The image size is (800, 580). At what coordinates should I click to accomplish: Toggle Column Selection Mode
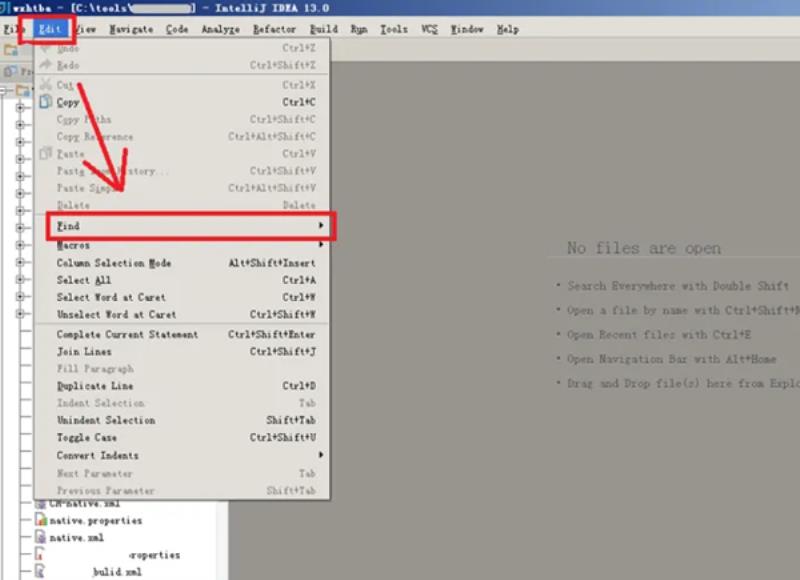[x=182, y=263]
